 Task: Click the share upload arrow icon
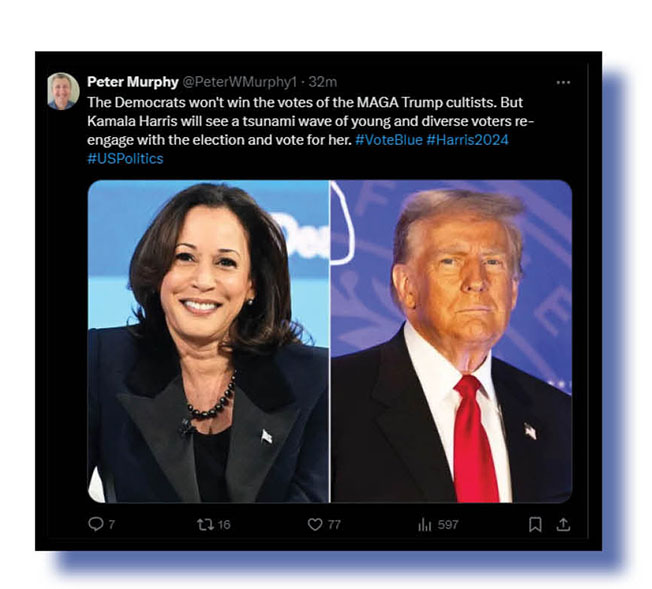pos(563,524)
